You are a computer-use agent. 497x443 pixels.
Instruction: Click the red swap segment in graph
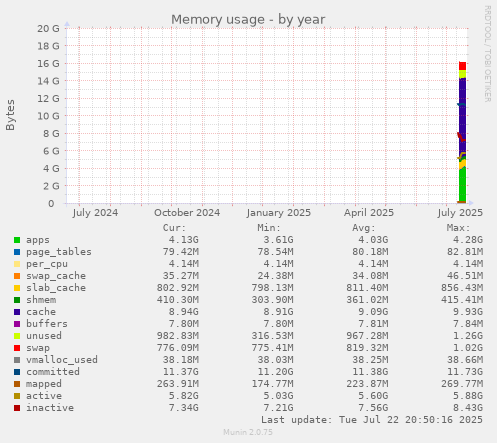point(462,66)
